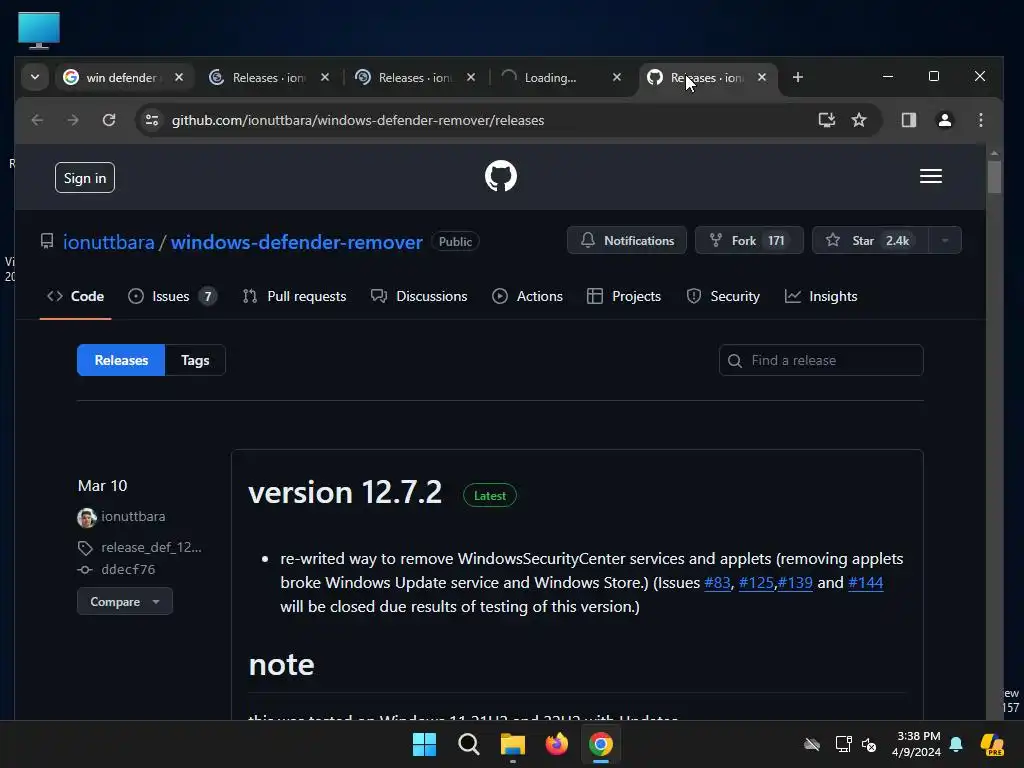Click the Sign in button
This screenshot has width=1024, height=768.
(x=85, y=178)
